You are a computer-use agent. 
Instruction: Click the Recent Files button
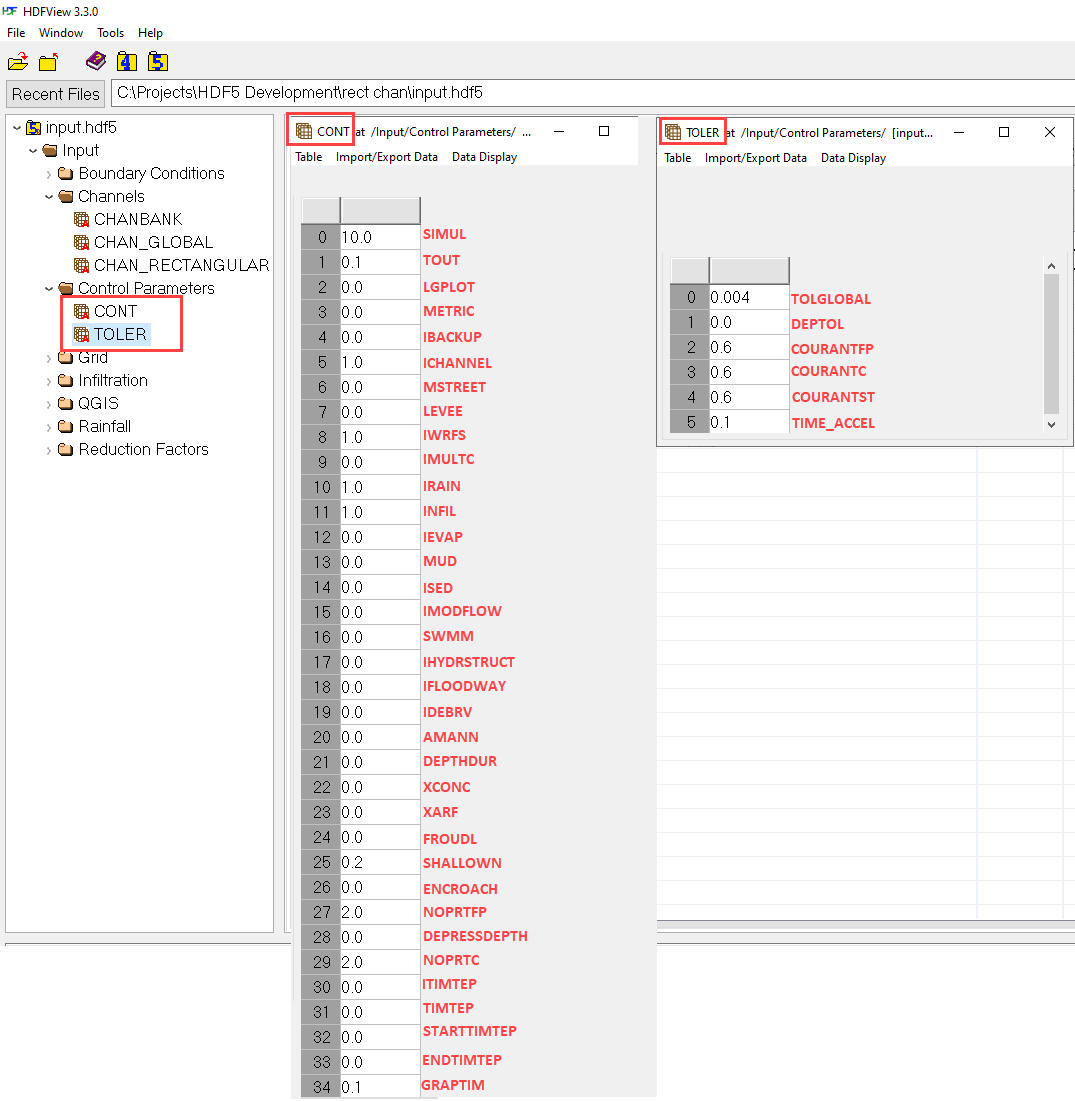pyautogui.click(x=56, y=94)
